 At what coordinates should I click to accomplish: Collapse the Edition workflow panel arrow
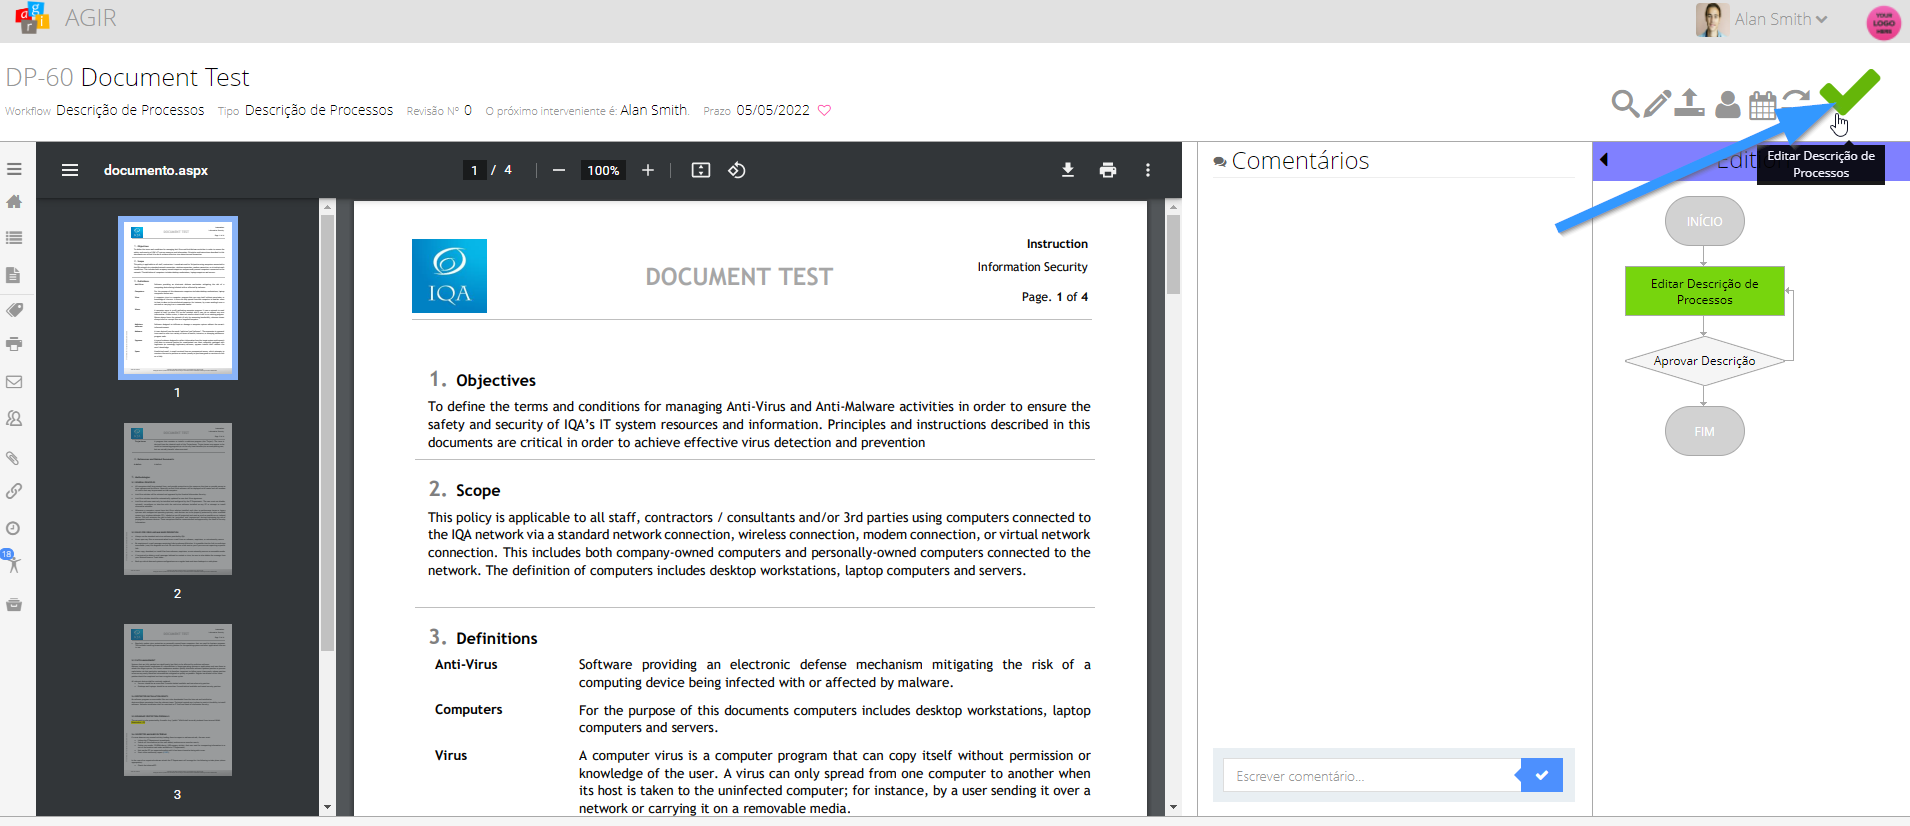pyautogui.click(x=1604, y=159)
